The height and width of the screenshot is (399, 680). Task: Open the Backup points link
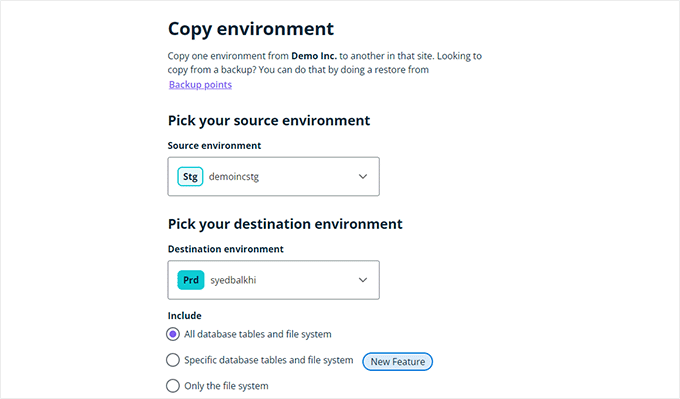point(200,85)
